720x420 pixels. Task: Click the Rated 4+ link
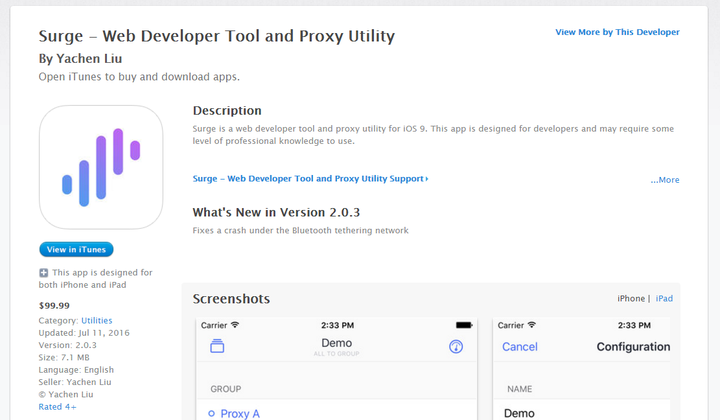[57, 407]
